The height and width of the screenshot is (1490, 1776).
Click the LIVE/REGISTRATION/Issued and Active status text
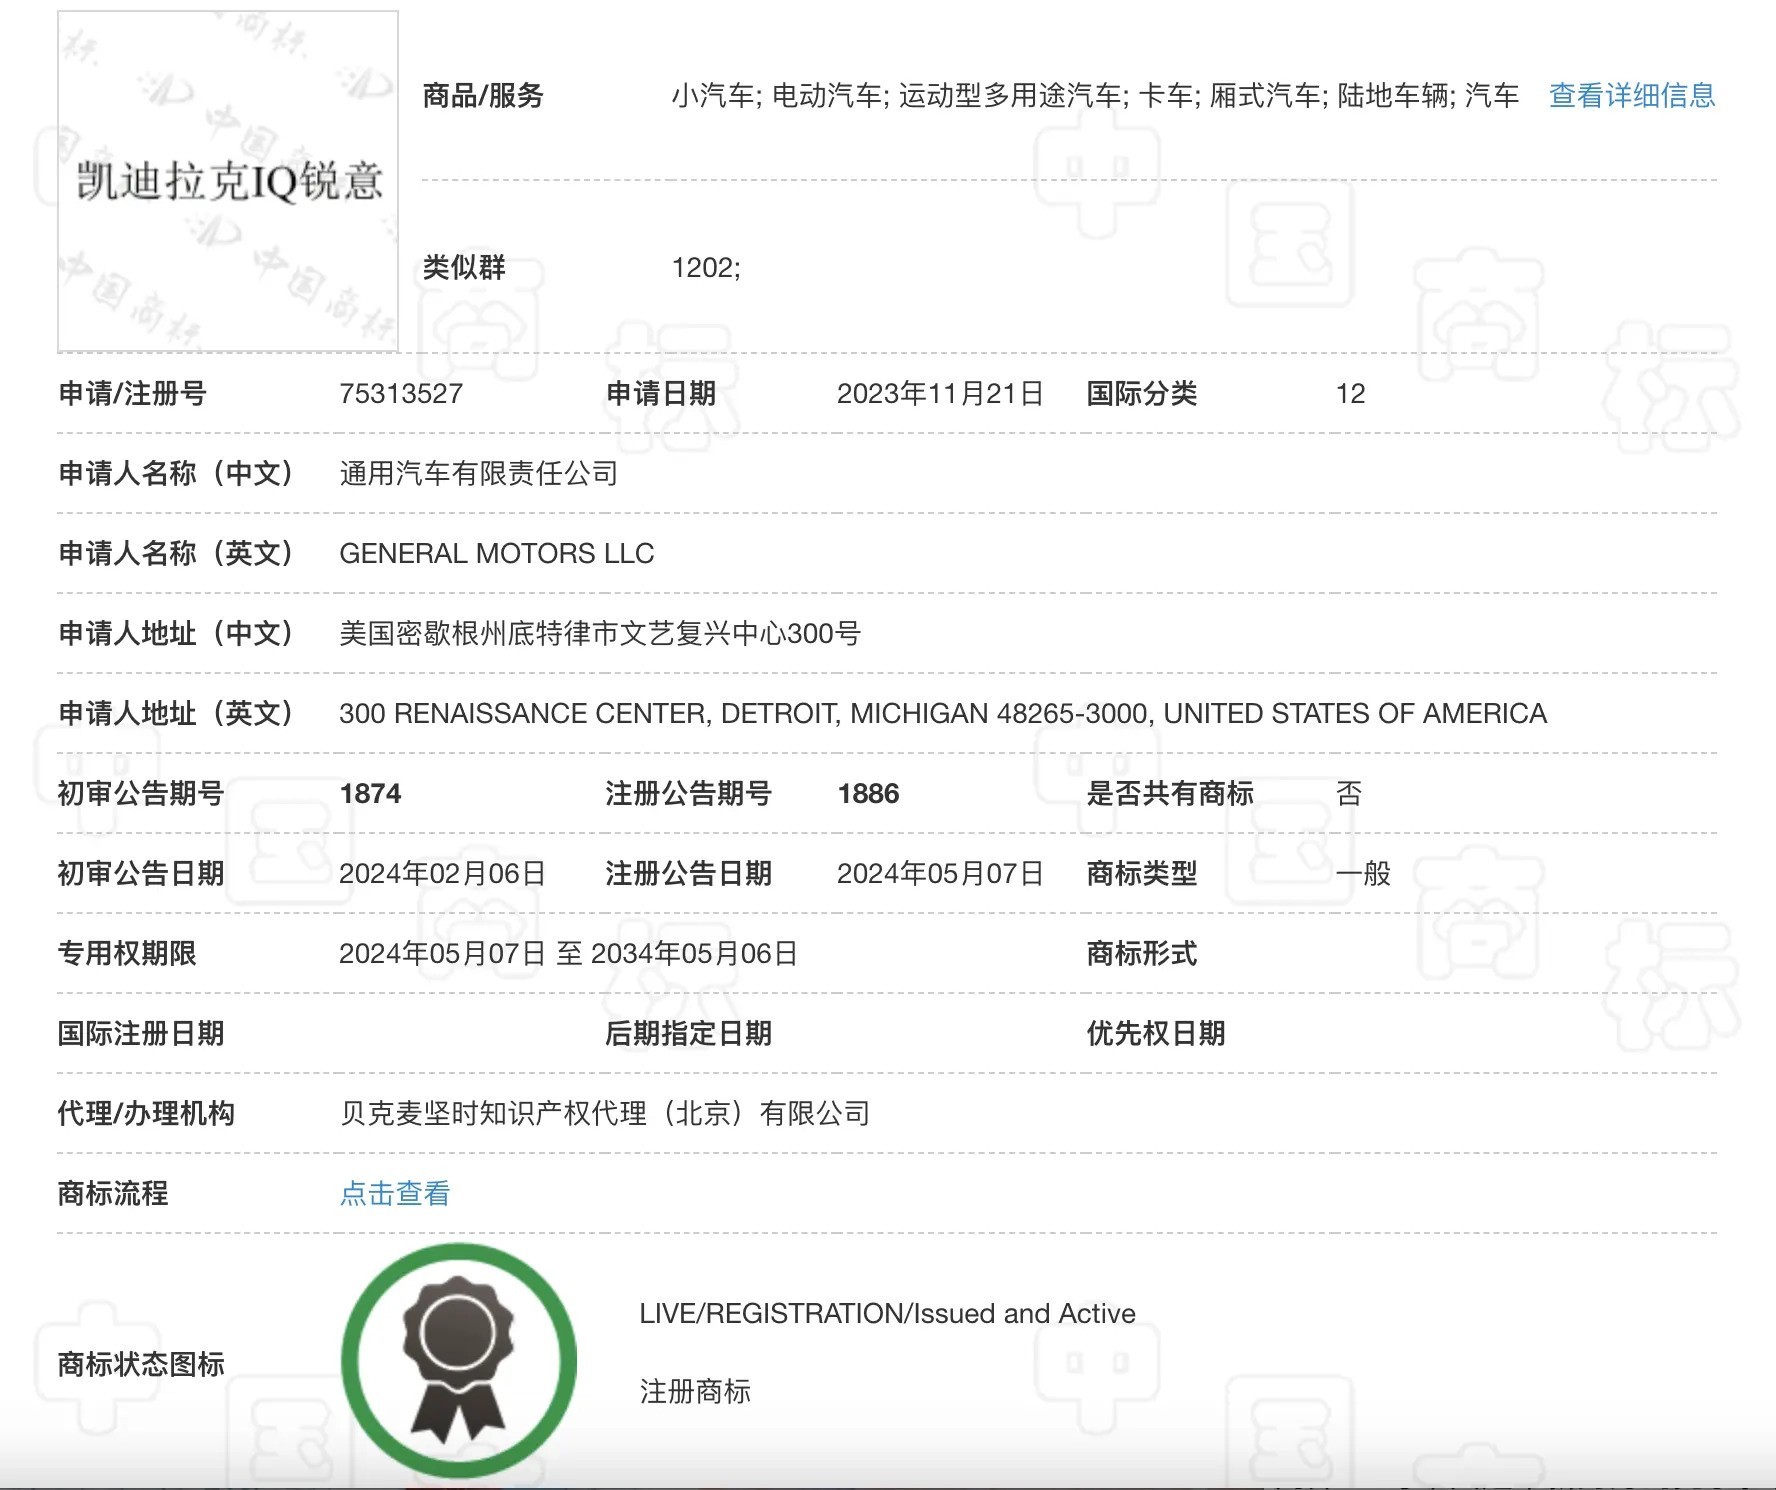tap(887, 1313)
